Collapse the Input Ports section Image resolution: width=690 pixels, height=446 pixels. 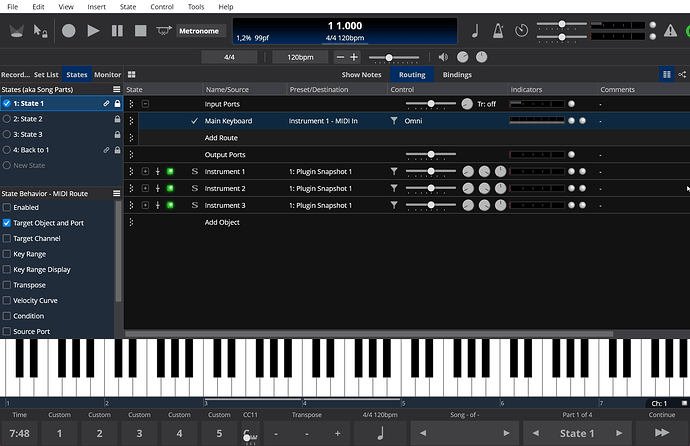click(x=145, y=104)
